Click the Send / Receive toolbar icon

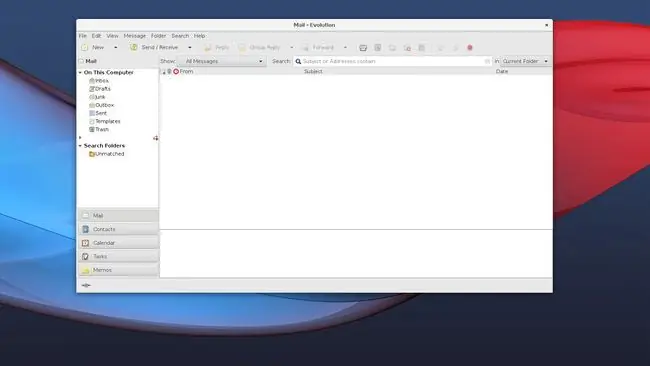coord(133,47)
